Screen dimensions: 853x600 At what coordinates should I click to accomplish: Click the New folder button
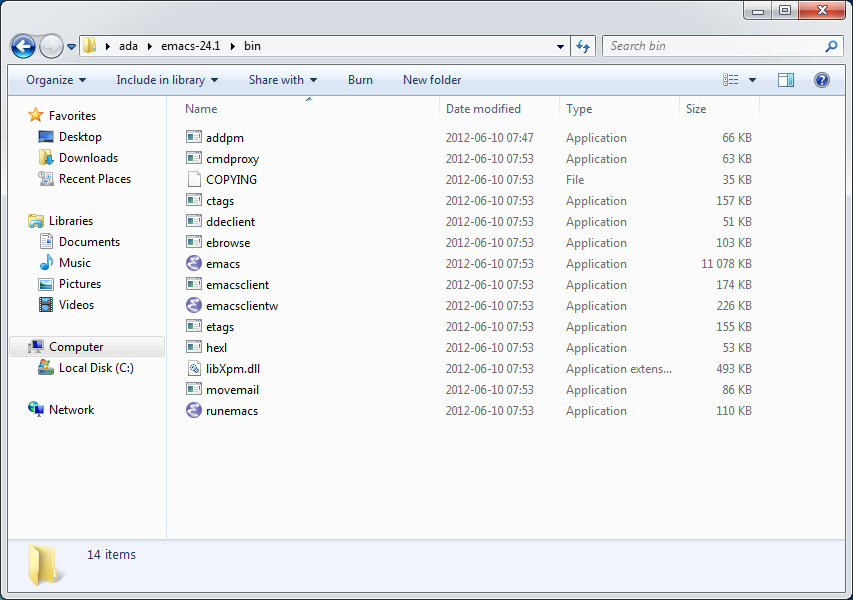click(432, 80)
